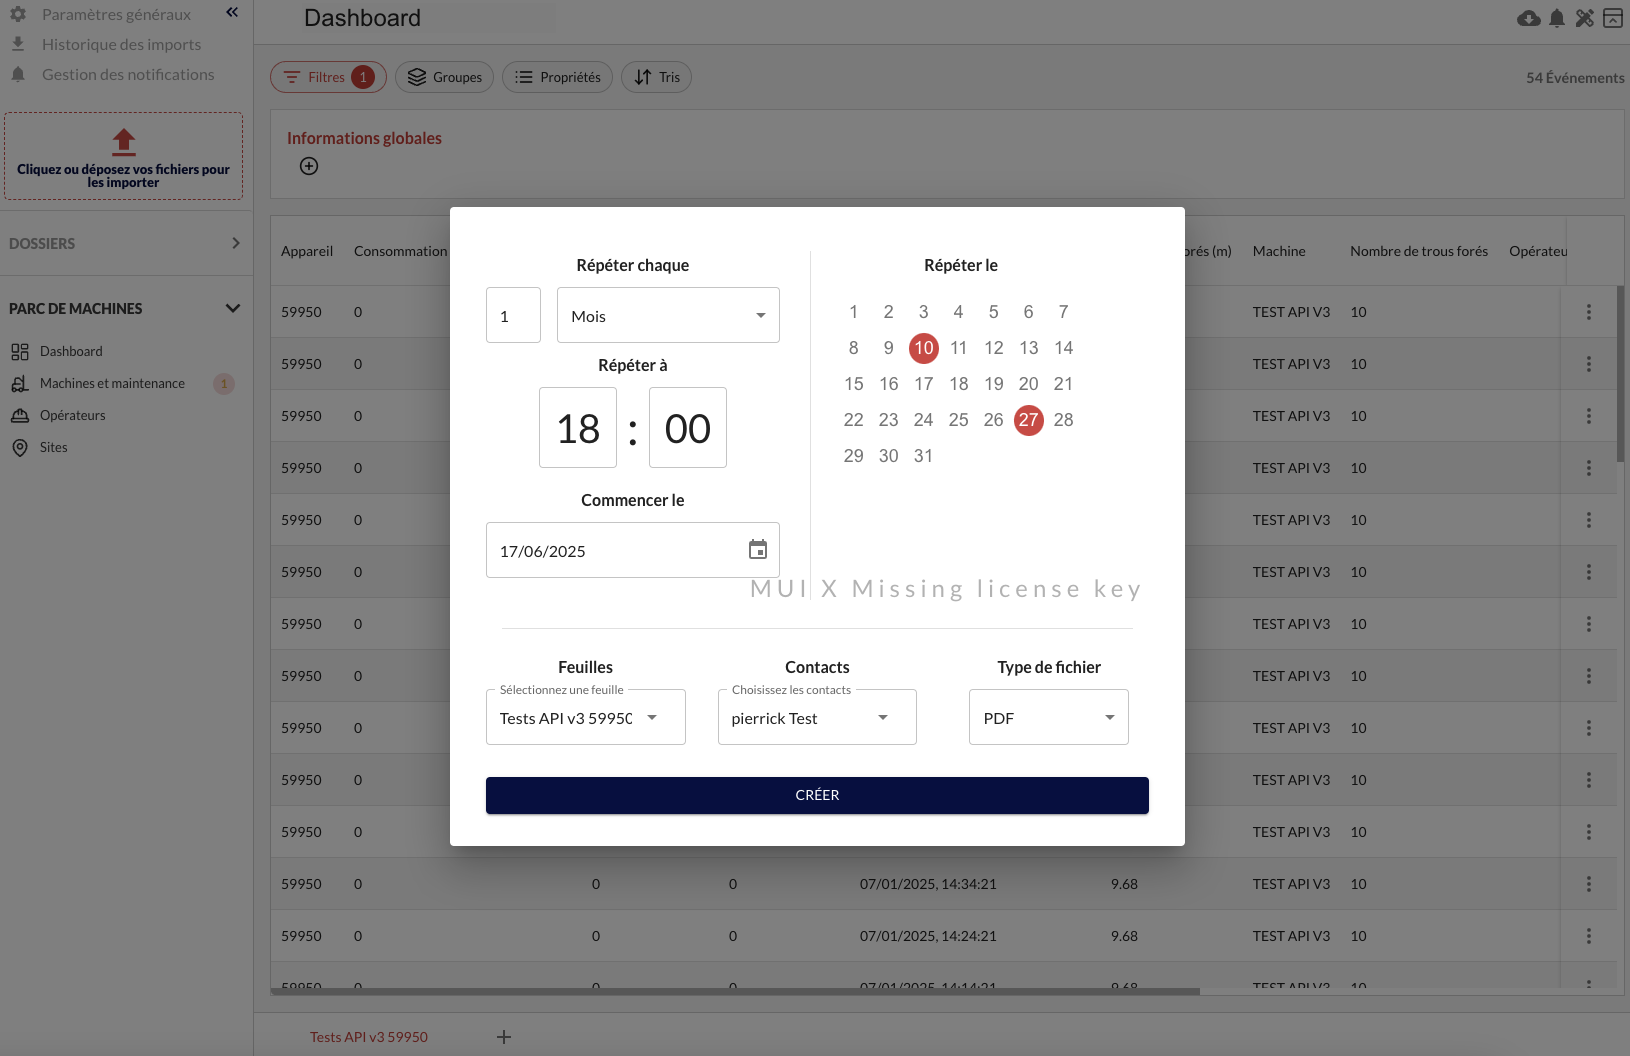
Task: Deselect day 27 in the calendar
Action: [1028, 420]
